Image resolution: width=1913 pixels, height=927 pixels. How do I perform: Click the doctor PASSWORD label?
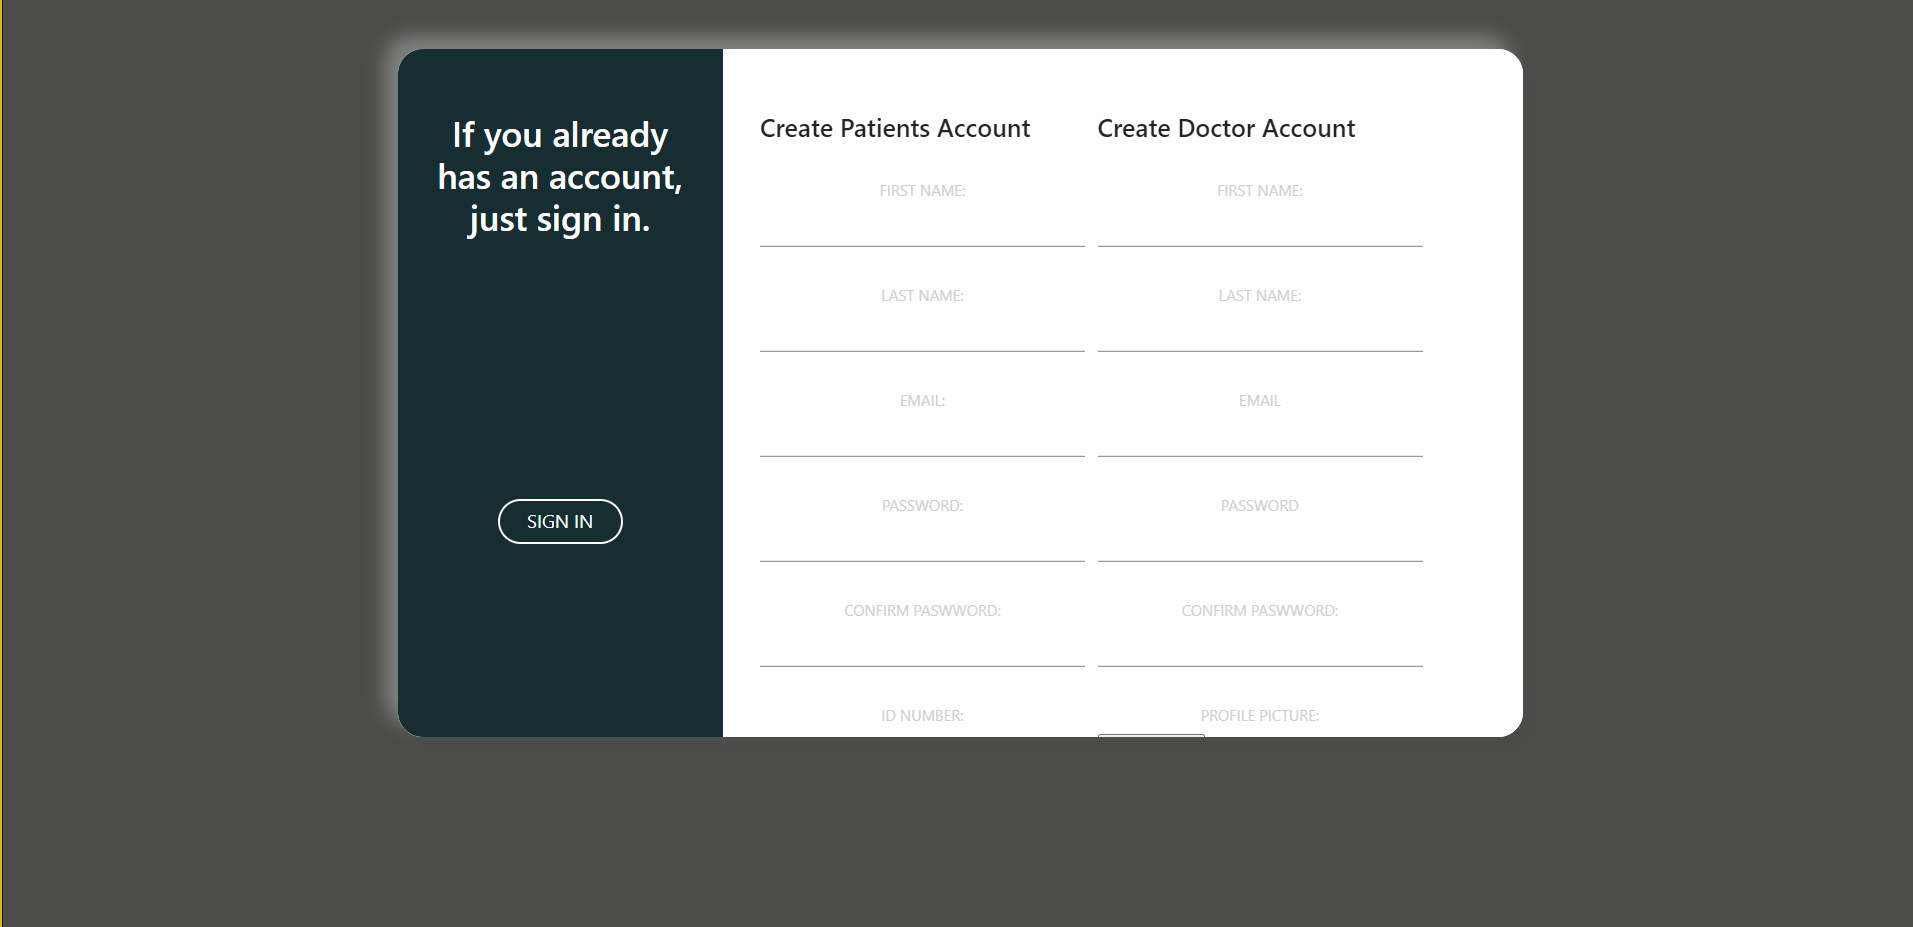tap(1260, 506)
